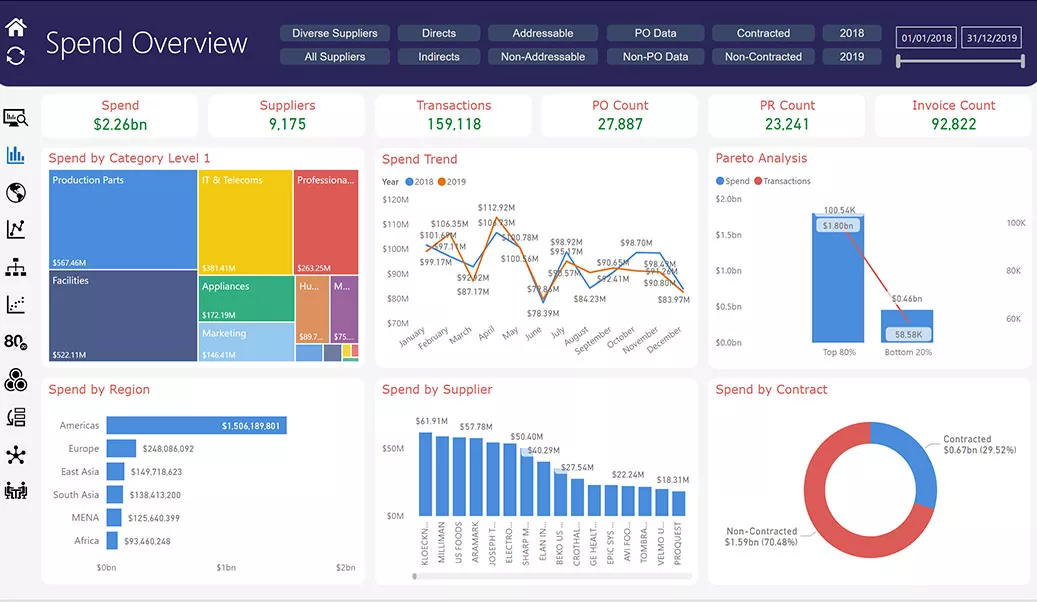Click the Non-Addressable filter button

click(543, 56)
